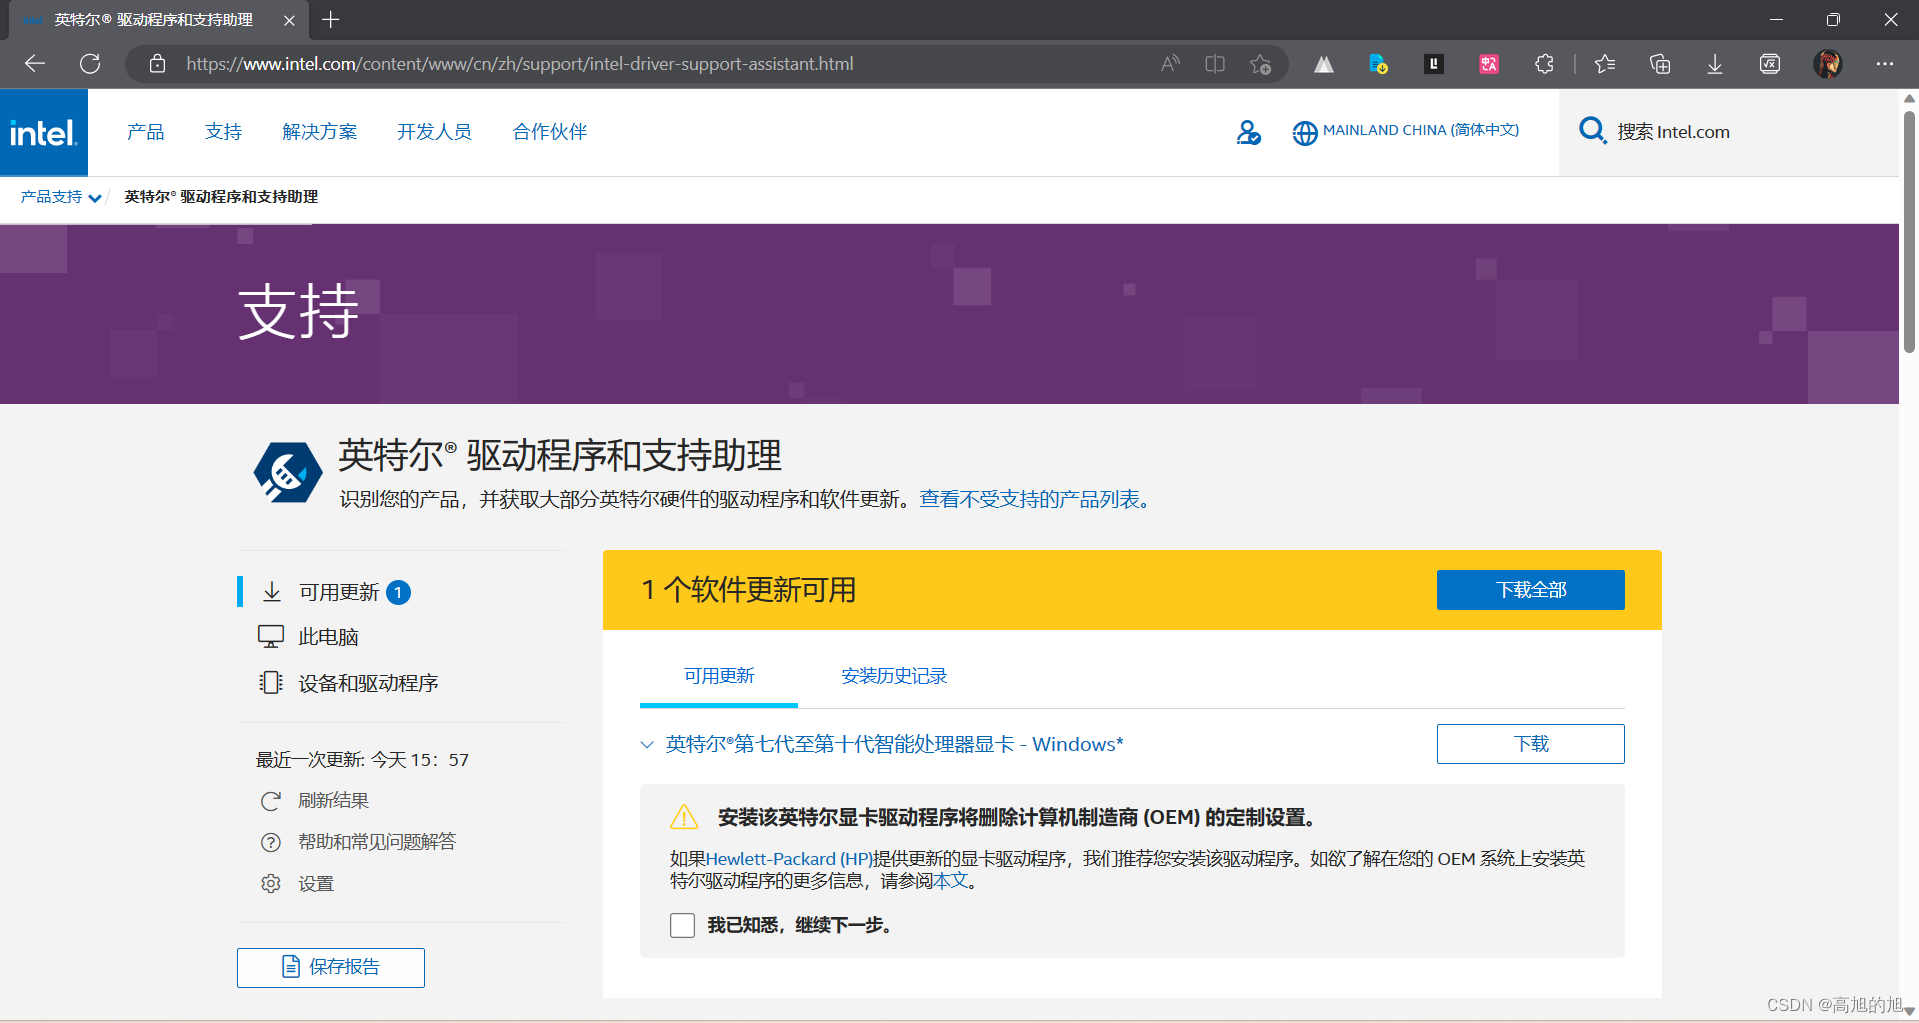Open browser downloads icon

pyautogui.click(x=1715, y=64)
